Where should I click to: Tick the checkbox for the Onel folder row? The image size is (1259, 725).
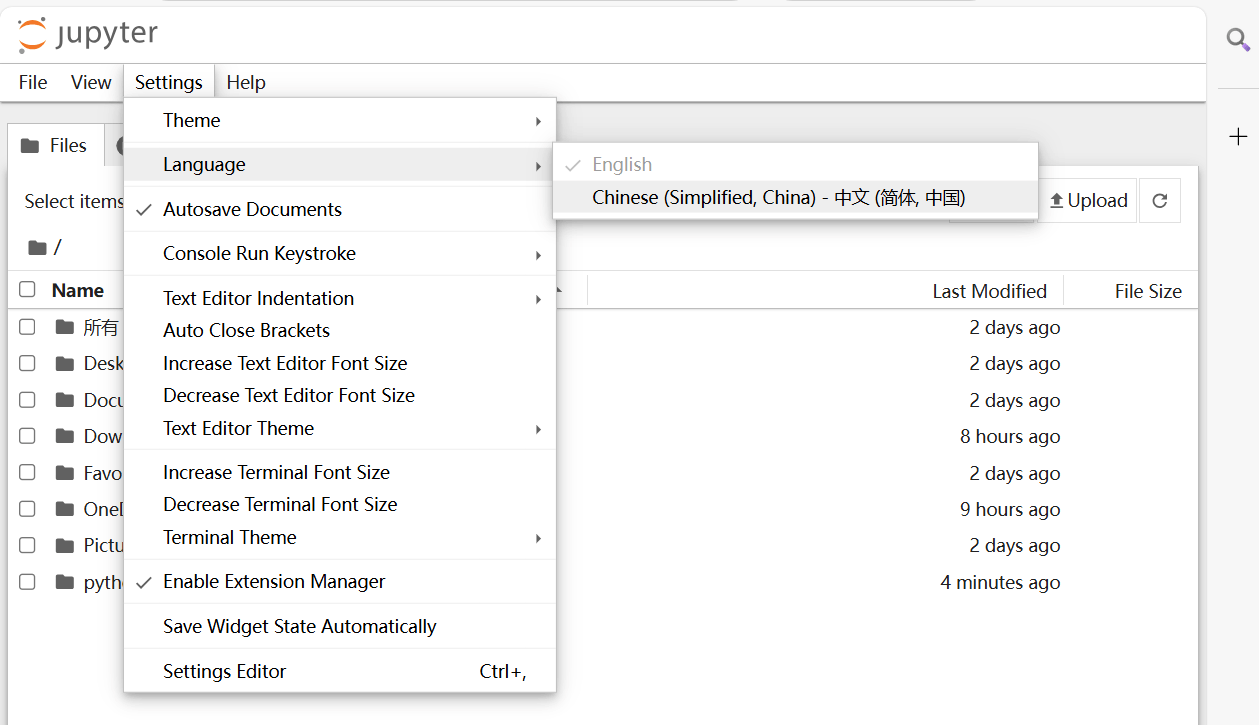(27, 509)
